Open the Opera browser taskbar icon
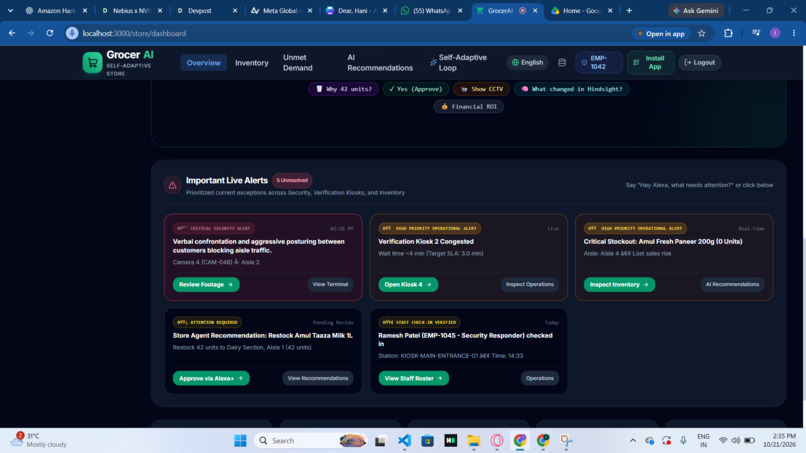Screen dimensions: 806x453 (x=497, y=441)
